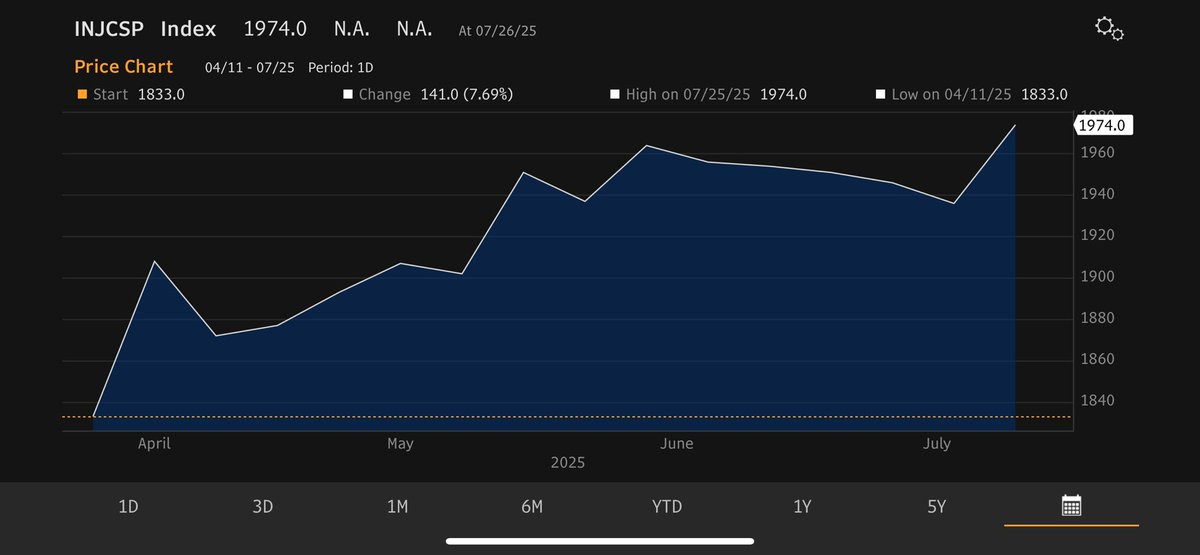
Task: Toggle the Change legend marker
Action: [348, 95]
